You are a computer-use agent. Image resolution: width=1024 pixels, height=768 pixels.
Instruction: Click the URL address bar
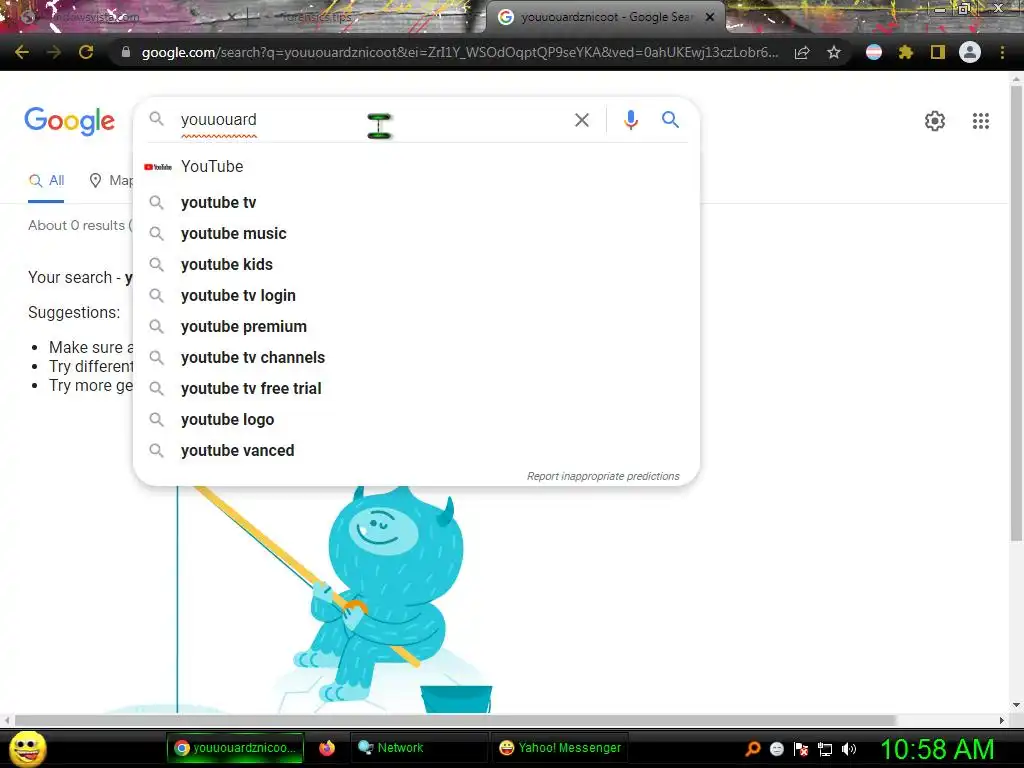click(x=460, y=52)
